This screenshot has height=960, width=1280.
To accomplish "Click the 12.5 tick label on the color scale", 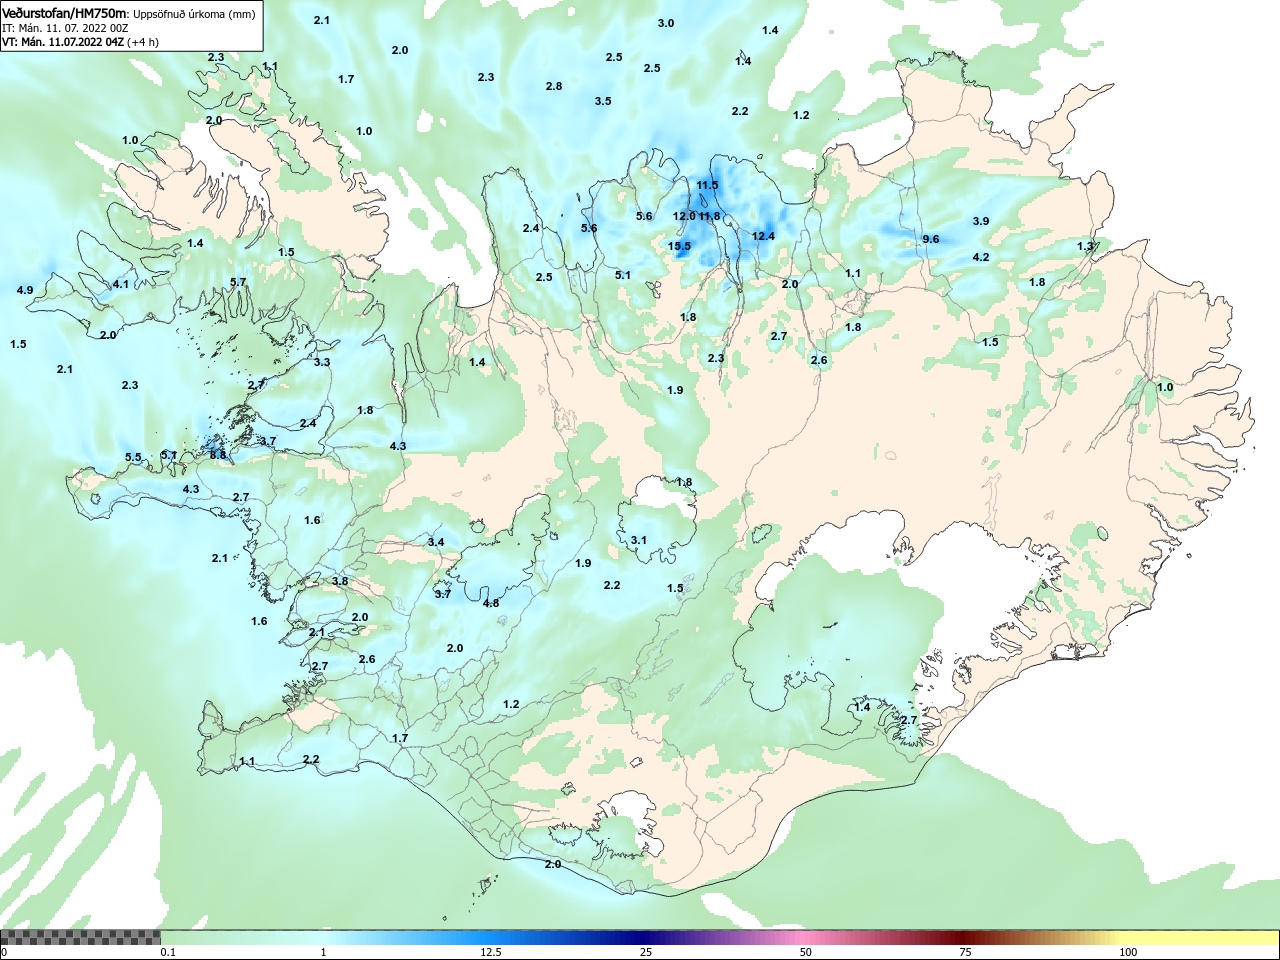I will (491, 952).
